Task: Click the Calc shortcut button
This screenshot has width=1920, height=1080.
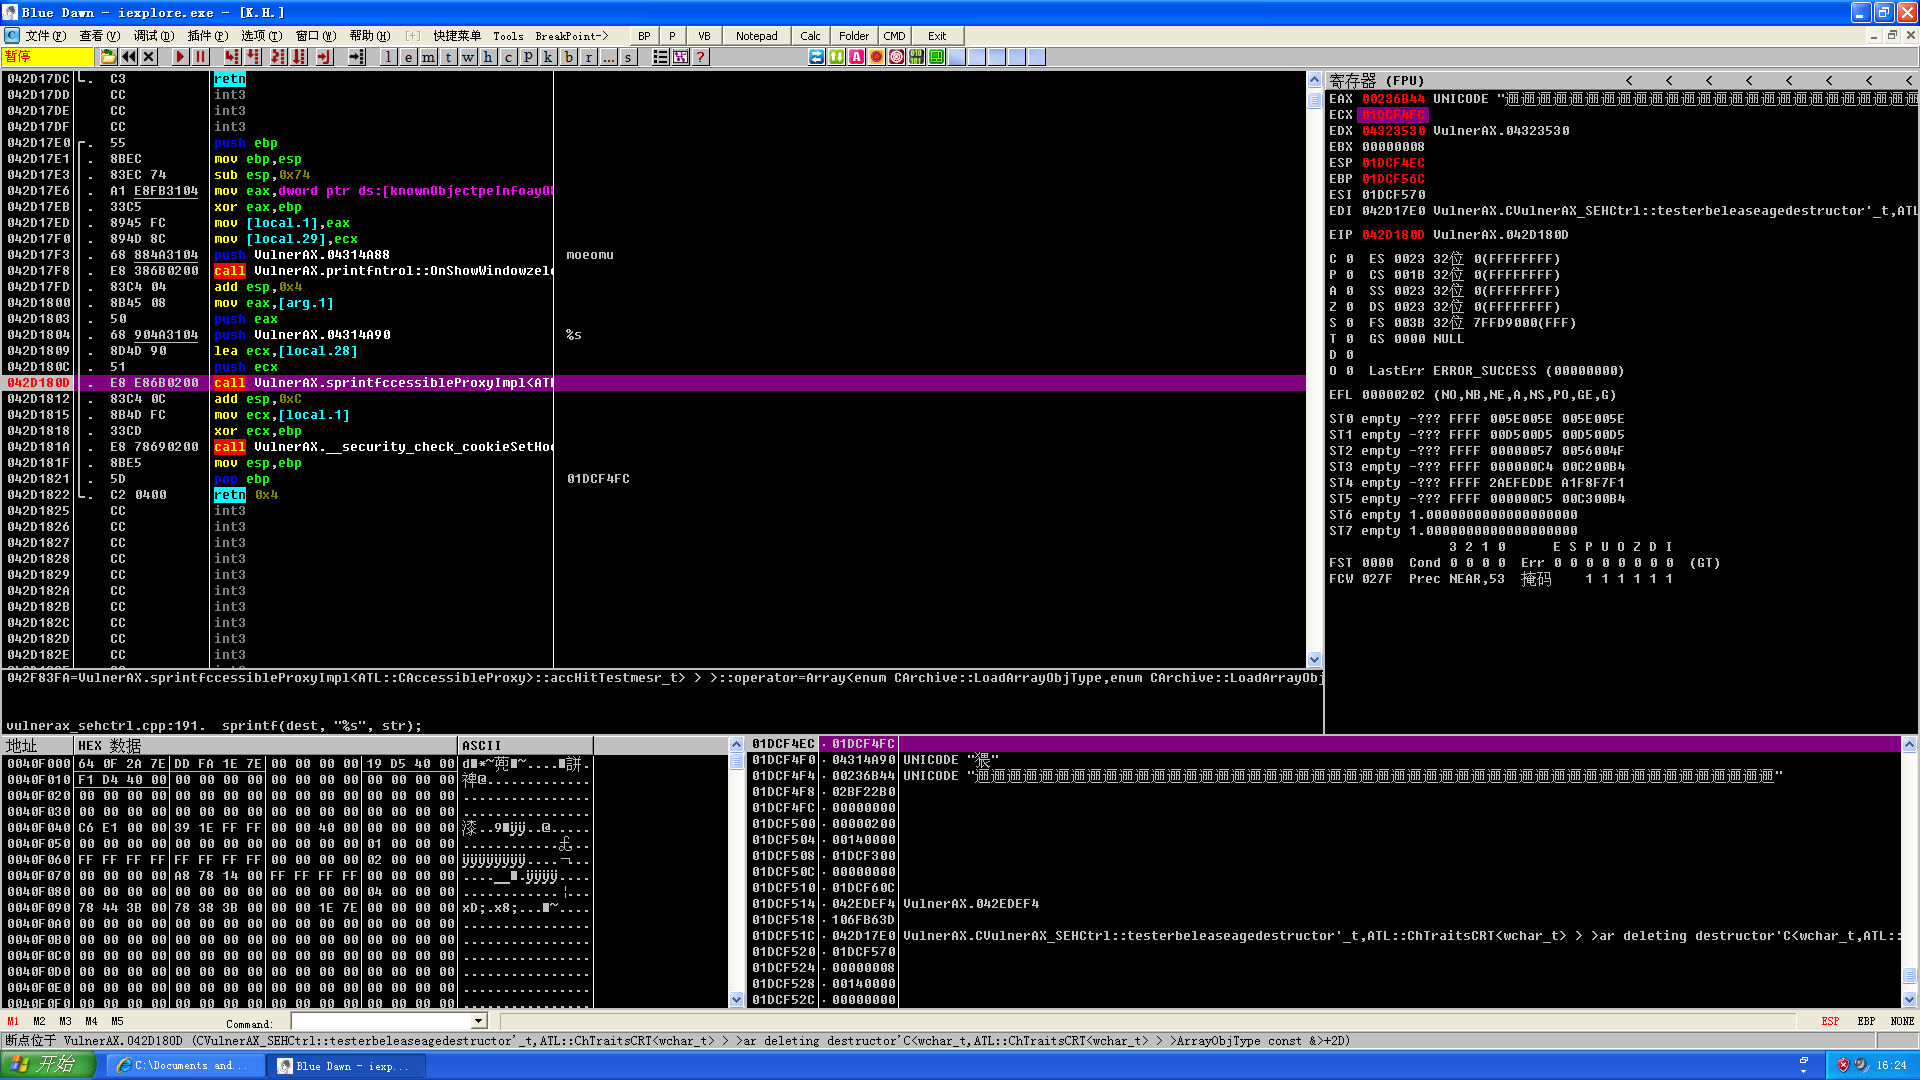Action: point(811,36)
